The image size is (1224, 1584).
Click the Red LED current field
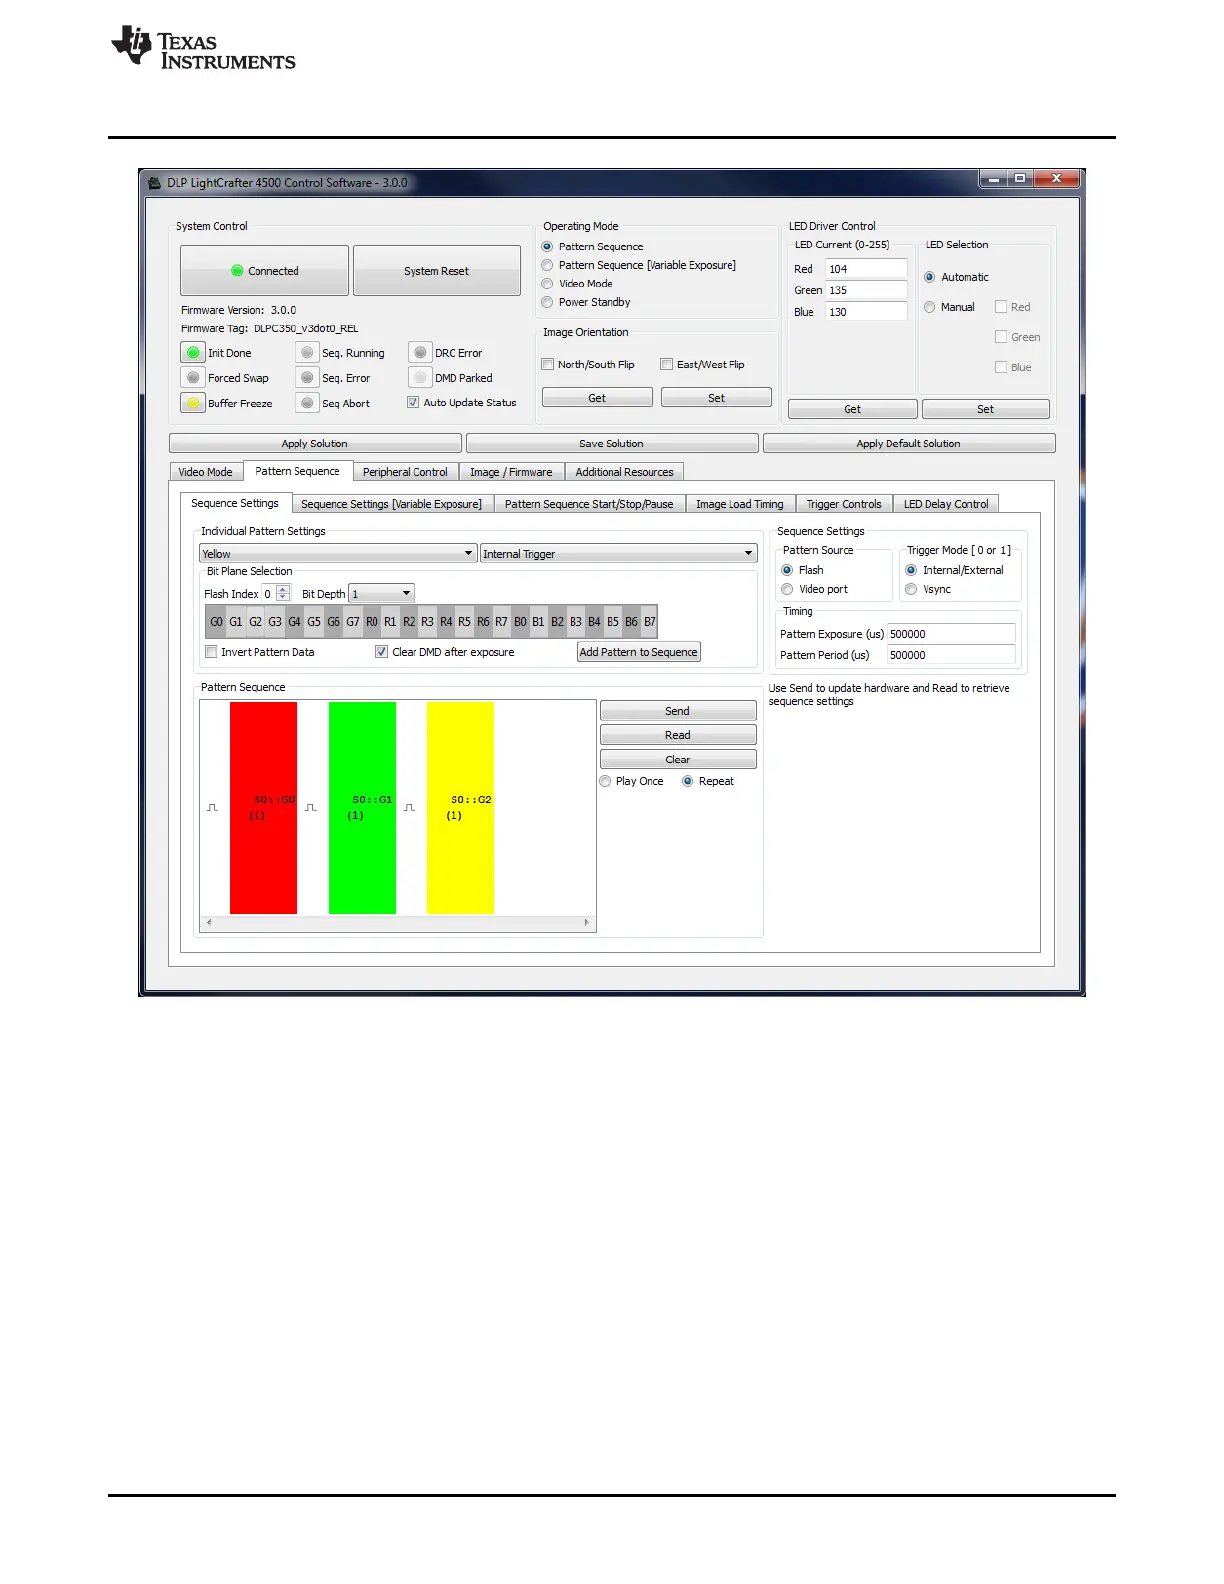point(866,269)
